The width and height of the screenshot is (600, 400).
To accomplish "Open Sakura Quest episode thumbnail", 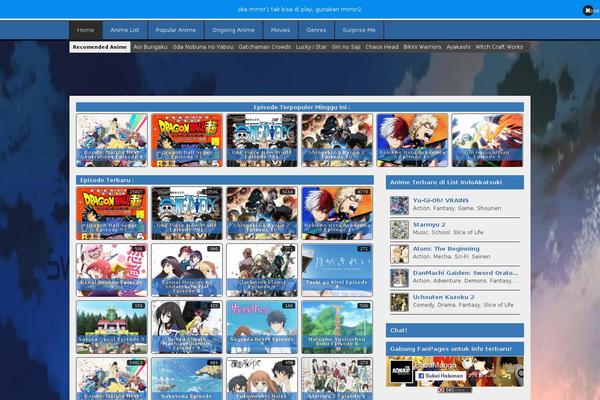I will click(x=112, y=327).
